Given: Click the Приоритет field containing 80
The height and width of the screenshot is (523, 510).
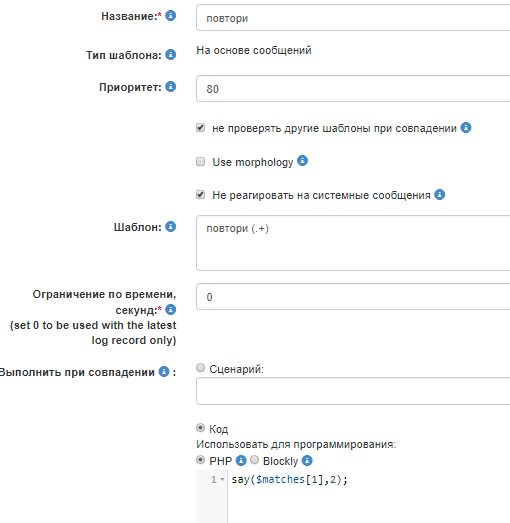Looking at the screenshot, I should pyautogui.click(x=353, y=88).
